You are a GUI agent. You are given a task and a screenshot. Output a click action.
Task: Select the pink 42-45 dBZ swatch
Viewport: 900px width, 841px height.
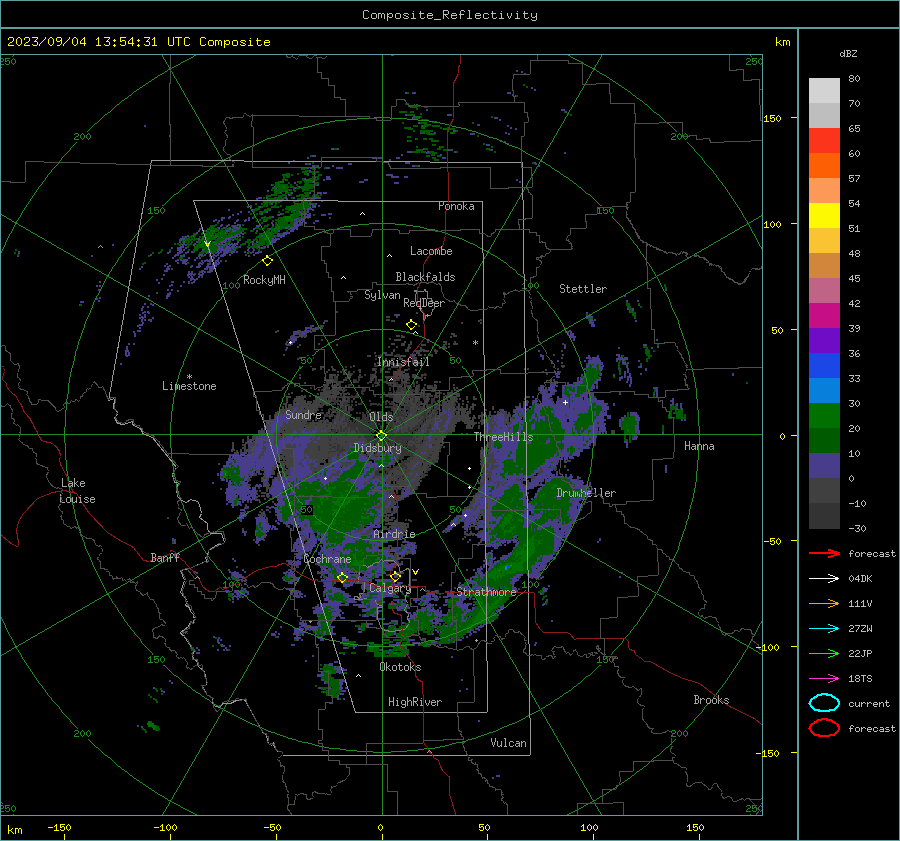click(824, 290)
